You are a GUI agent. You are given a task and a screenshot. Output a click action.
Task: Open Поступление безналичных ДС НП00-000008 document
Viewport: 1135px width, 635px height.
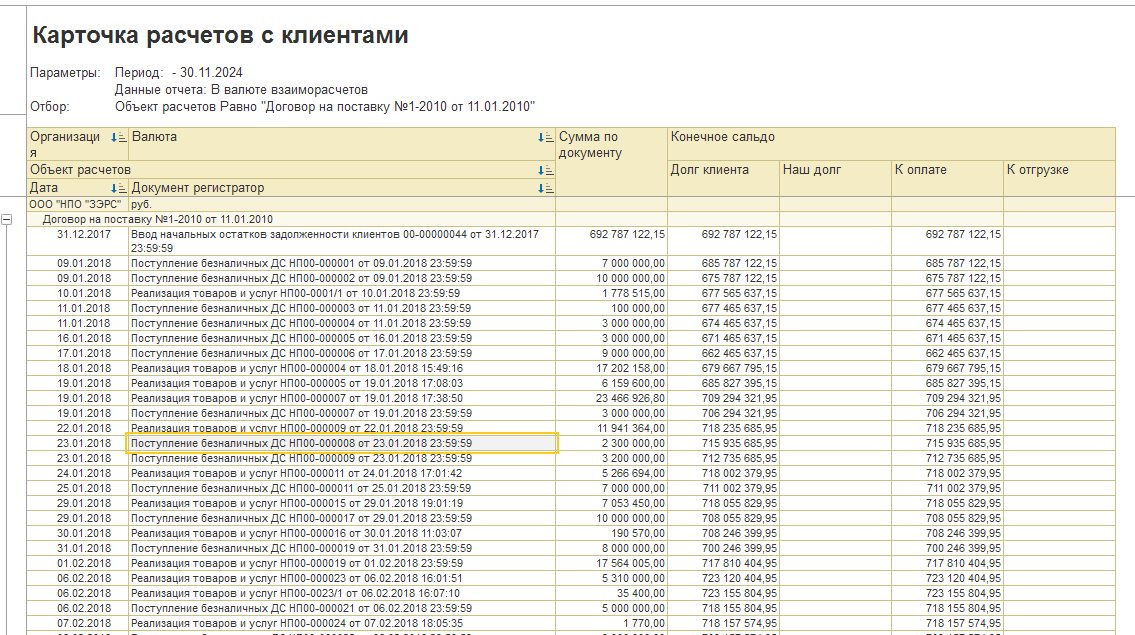point(301,443)
